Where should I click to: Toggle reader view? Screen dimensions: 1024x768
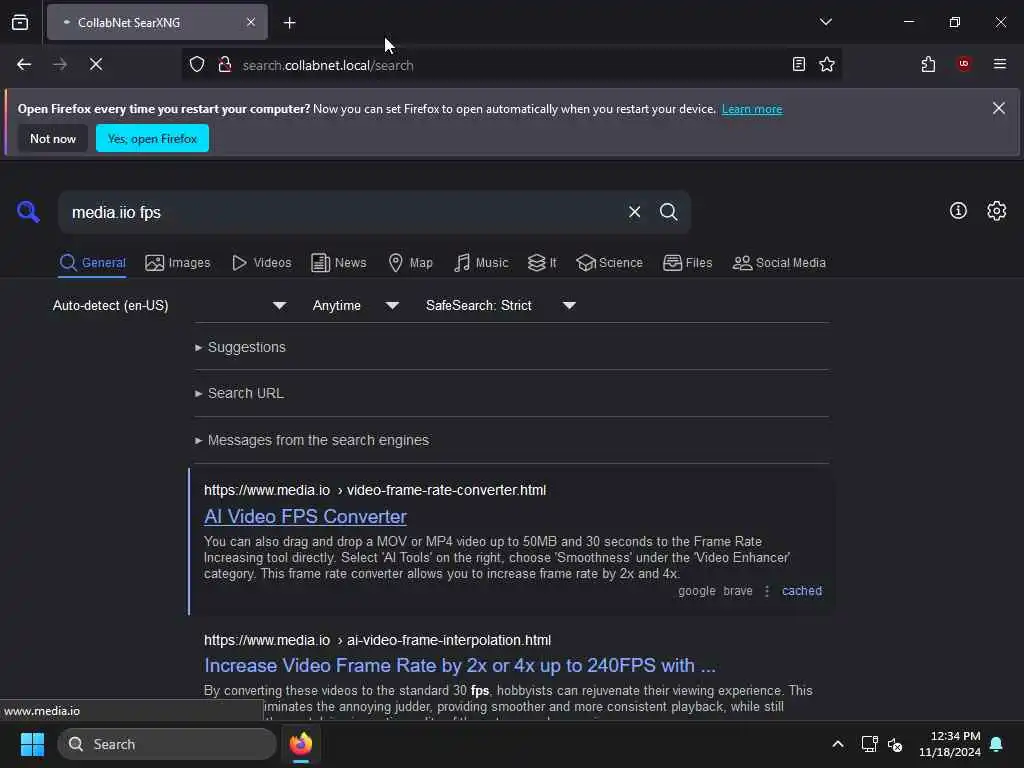(798, 65)
